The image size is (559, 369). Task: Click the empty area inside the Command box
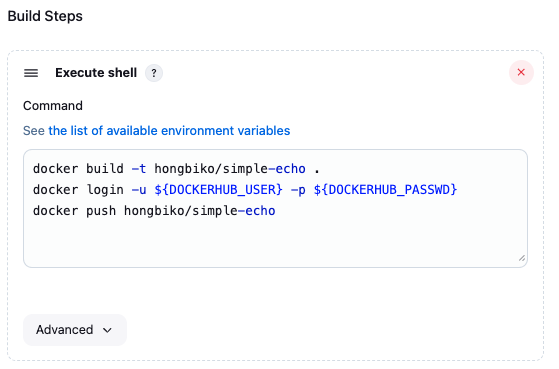coord(275,241)
